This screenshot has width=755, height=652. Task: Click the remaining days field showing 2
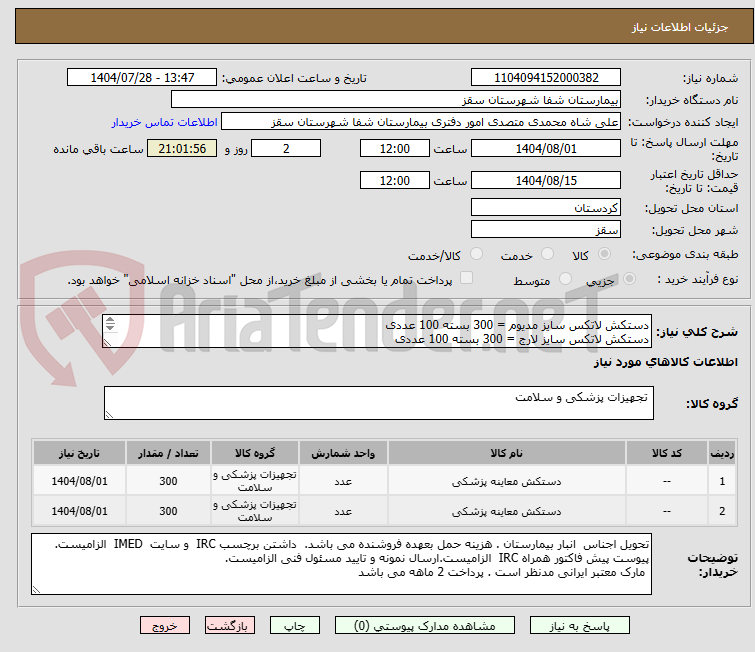click(286, 149)
